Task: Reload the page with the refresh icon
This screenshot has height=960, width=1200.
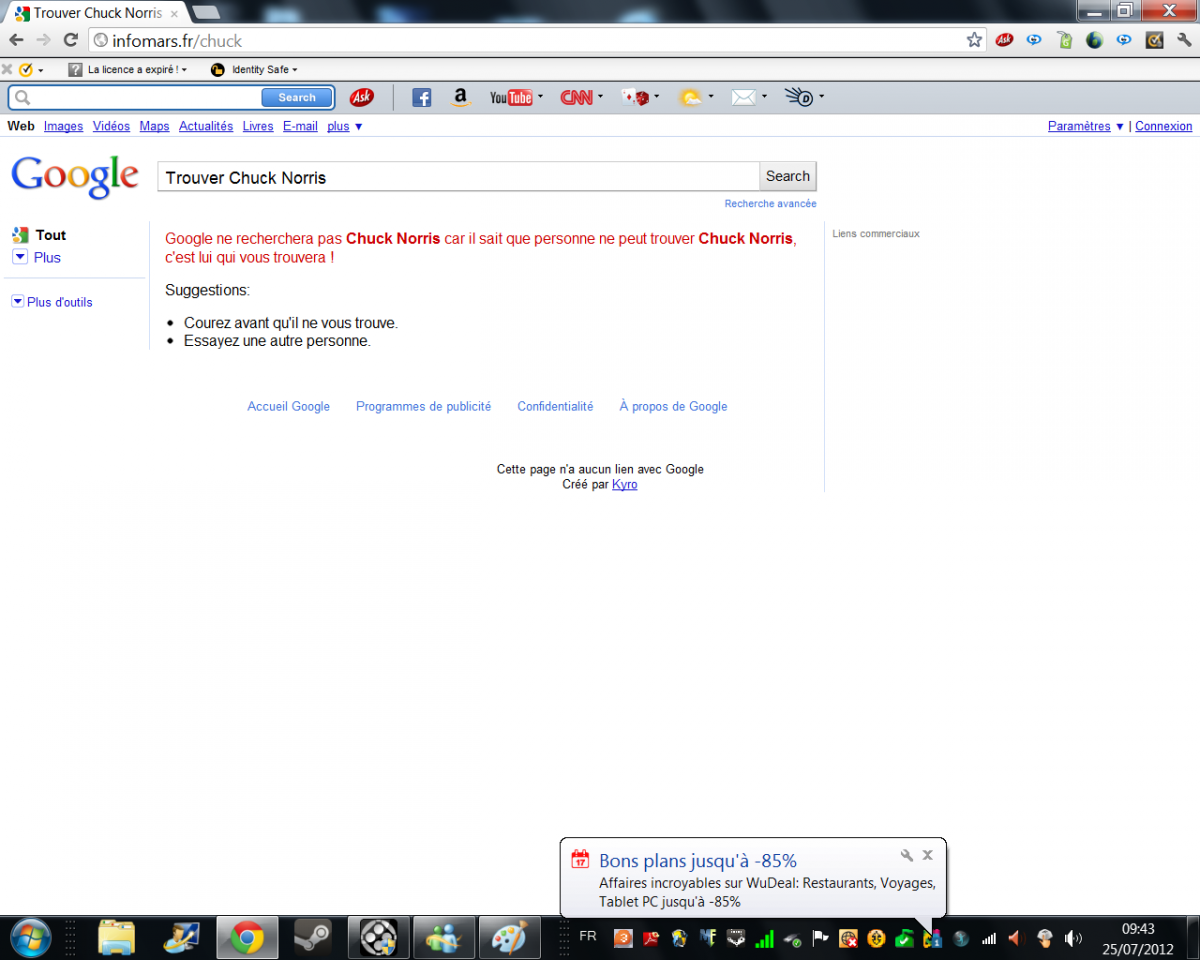Action: click(70, 40)
